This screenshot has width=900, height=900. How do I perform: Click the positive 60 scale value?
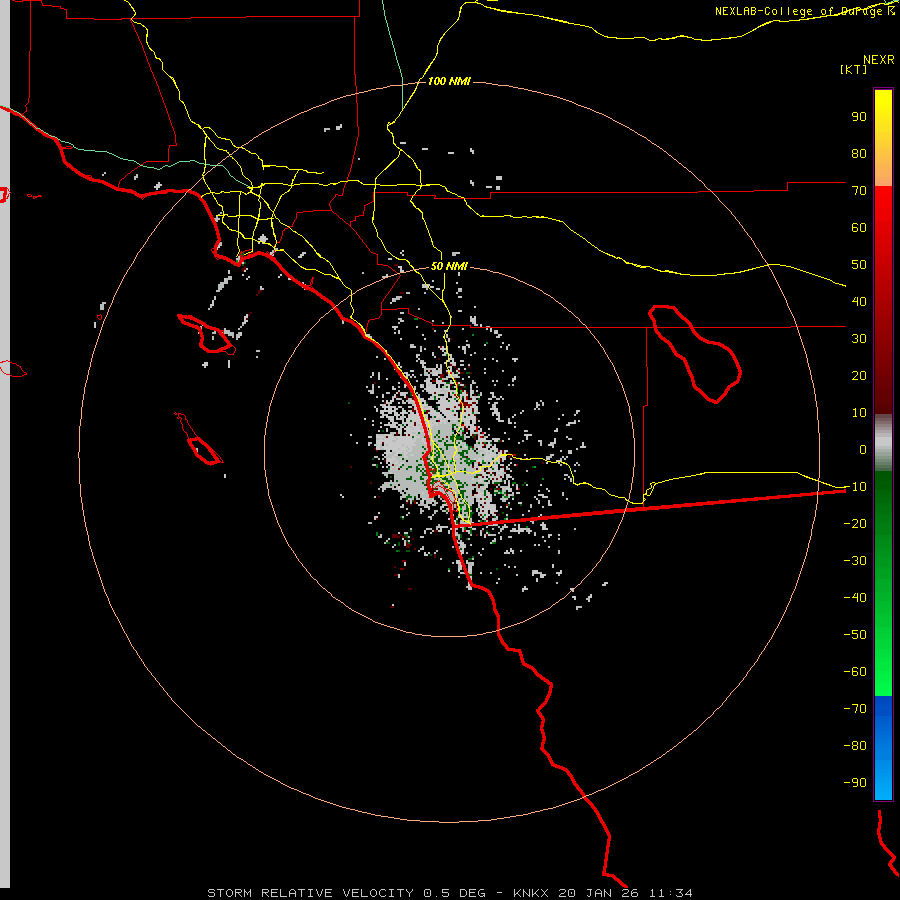(859, 227)
